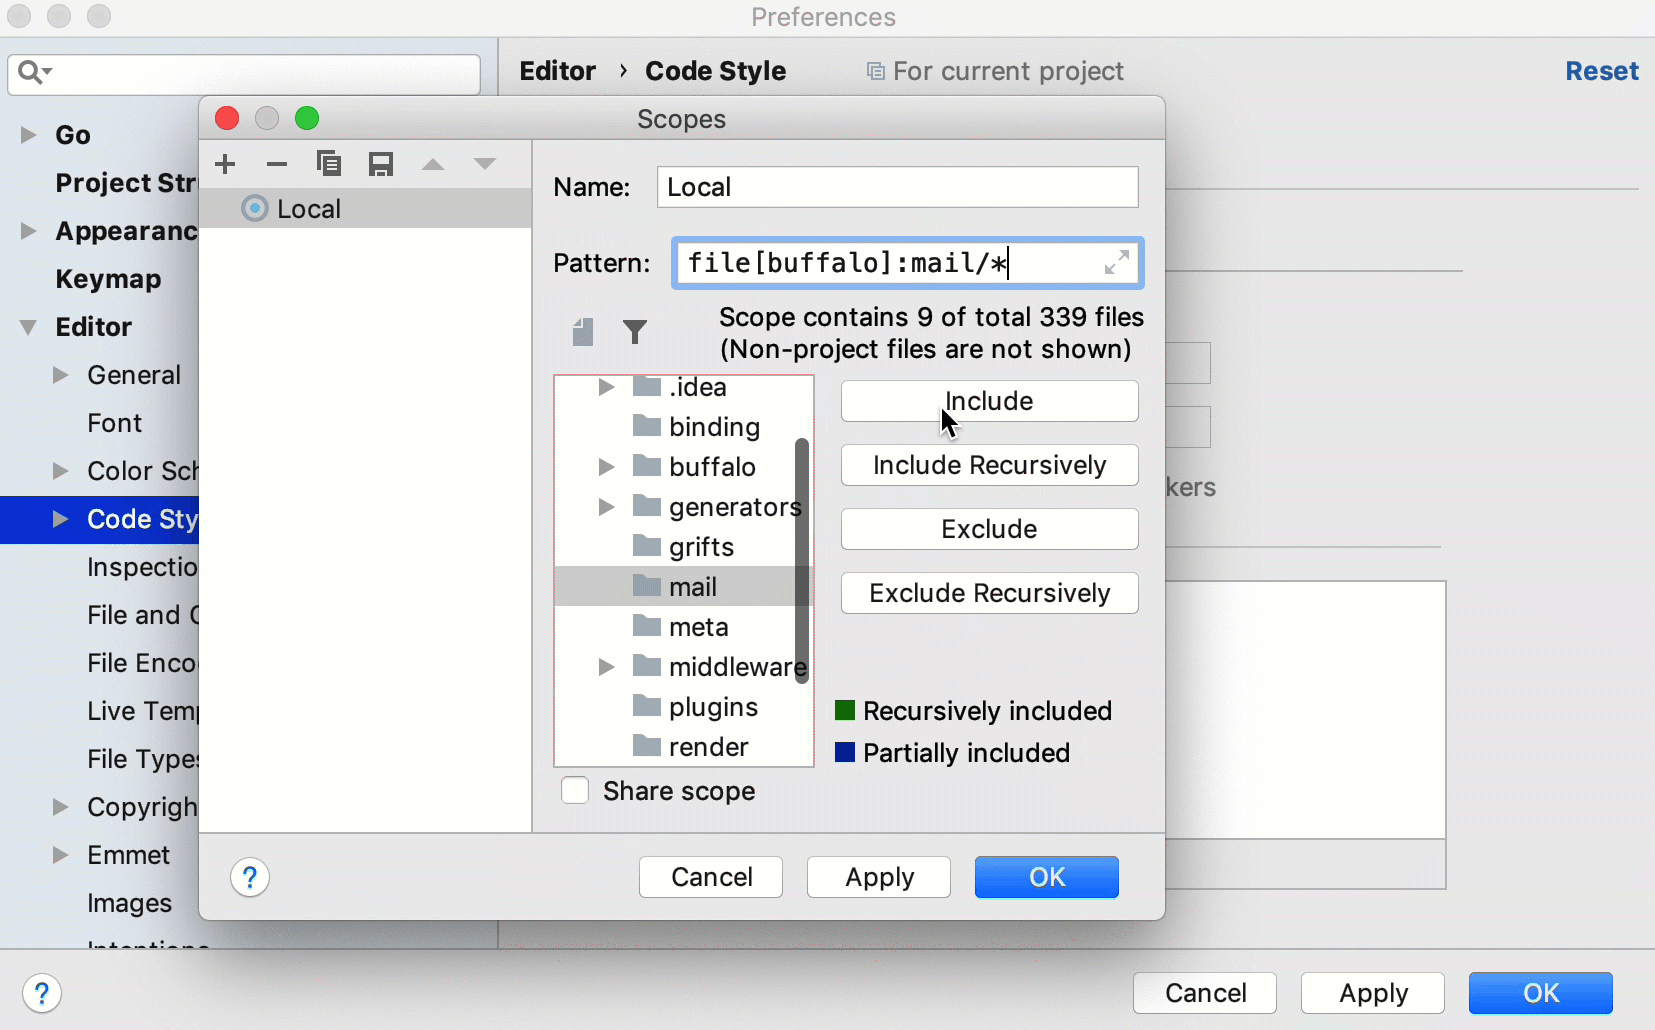Screen dimensions: 1655x1030
Task: Click Include Recursively
Action: click(x=989, y=465)
